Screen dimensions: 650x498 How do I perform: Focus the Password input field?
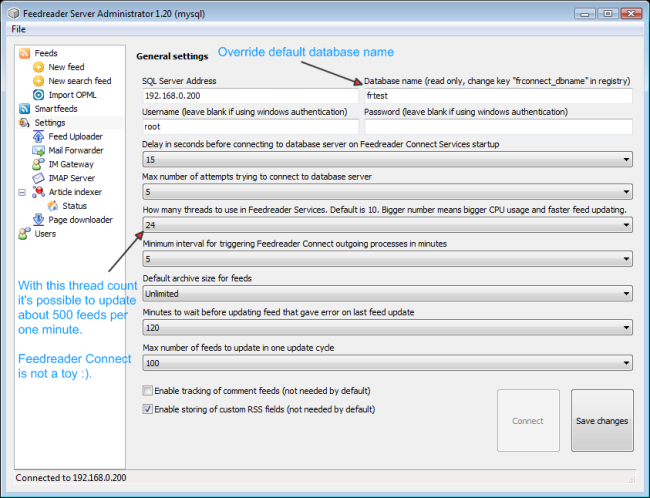498,128
